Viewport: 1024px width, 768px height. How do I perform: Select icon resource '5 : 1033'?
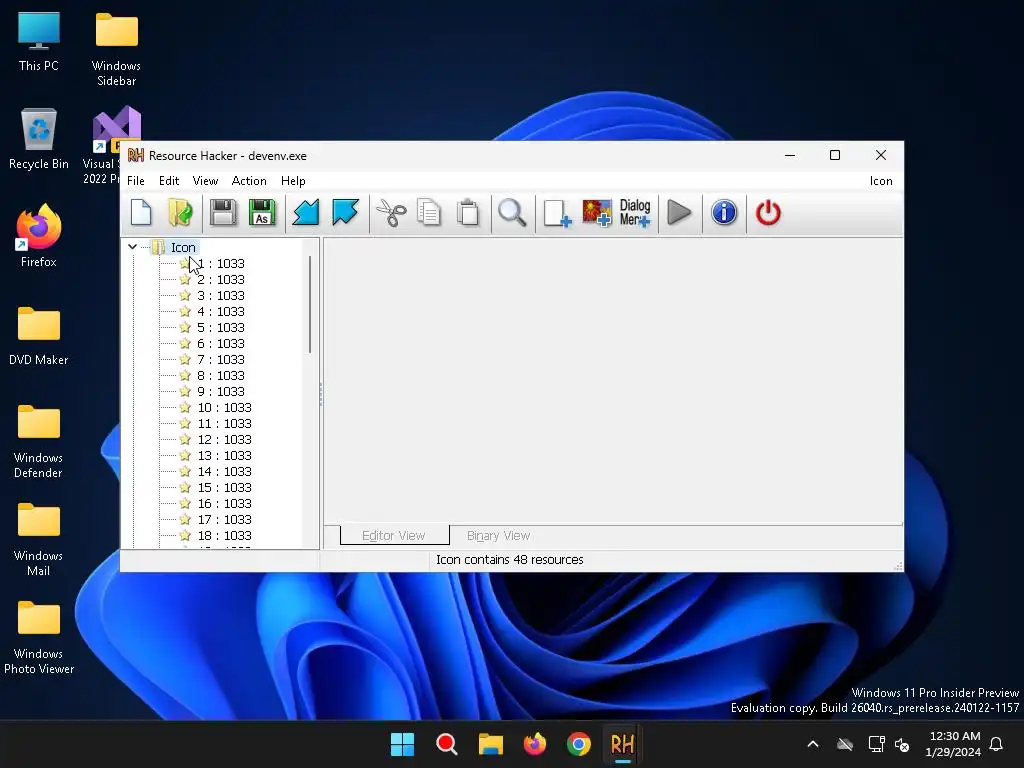[221, 327]
